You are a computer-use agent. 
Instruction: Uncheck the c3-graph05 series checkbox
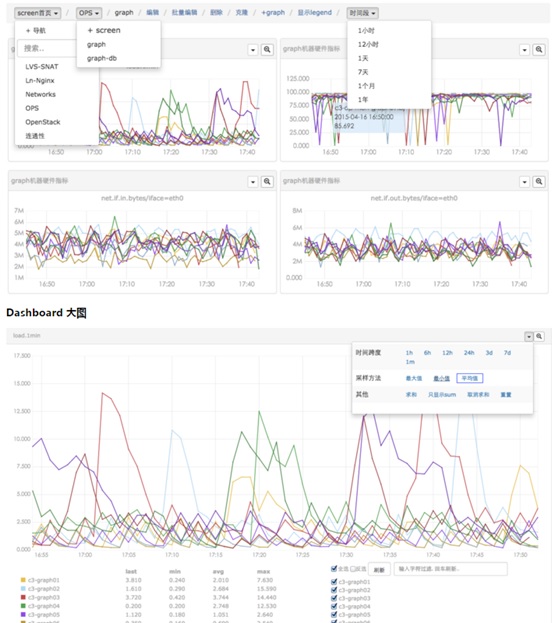click(334, 615)
